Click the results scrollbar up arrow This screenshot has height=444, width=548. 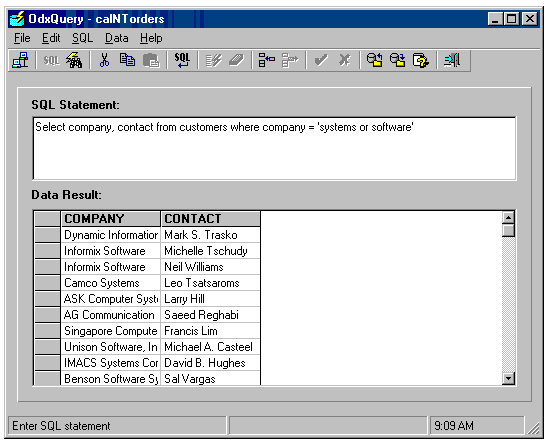(508, 218)
